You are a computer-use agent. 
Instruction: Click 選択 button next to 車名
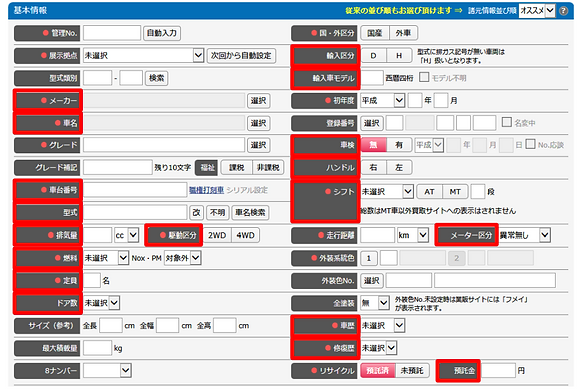coord(258,123)
